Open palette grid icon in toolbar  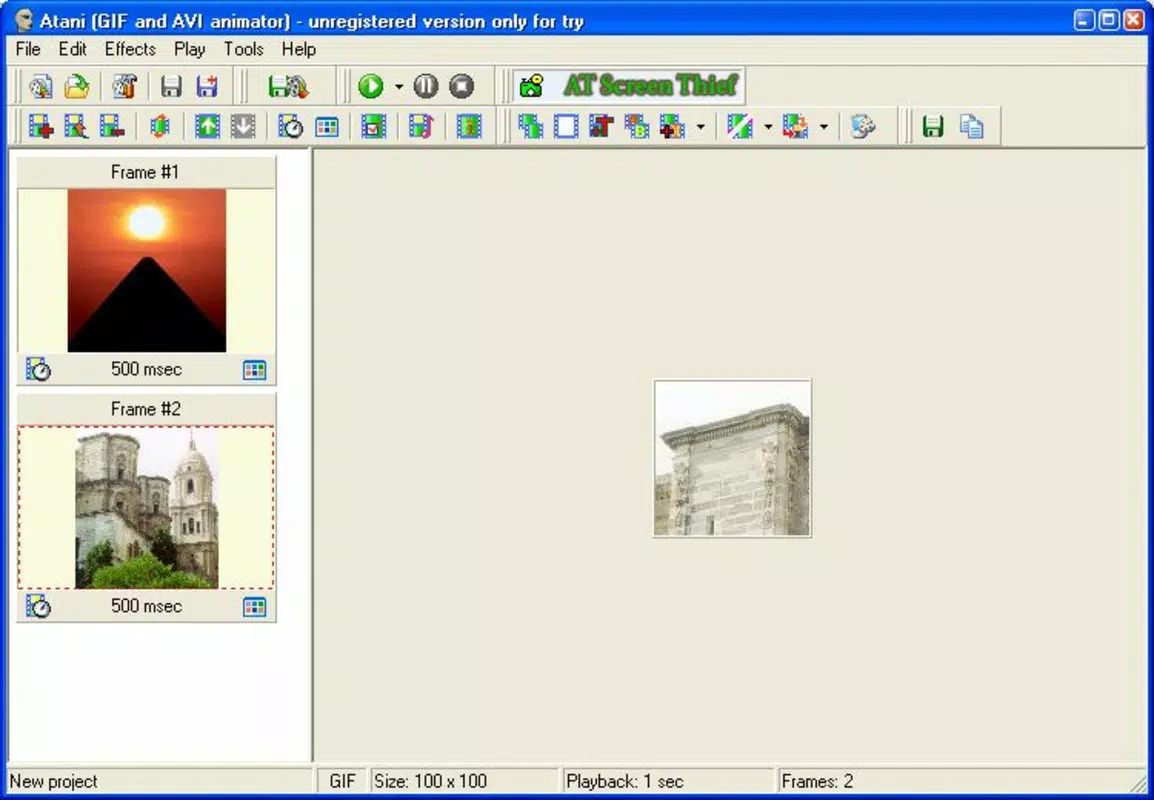(327, 127)
